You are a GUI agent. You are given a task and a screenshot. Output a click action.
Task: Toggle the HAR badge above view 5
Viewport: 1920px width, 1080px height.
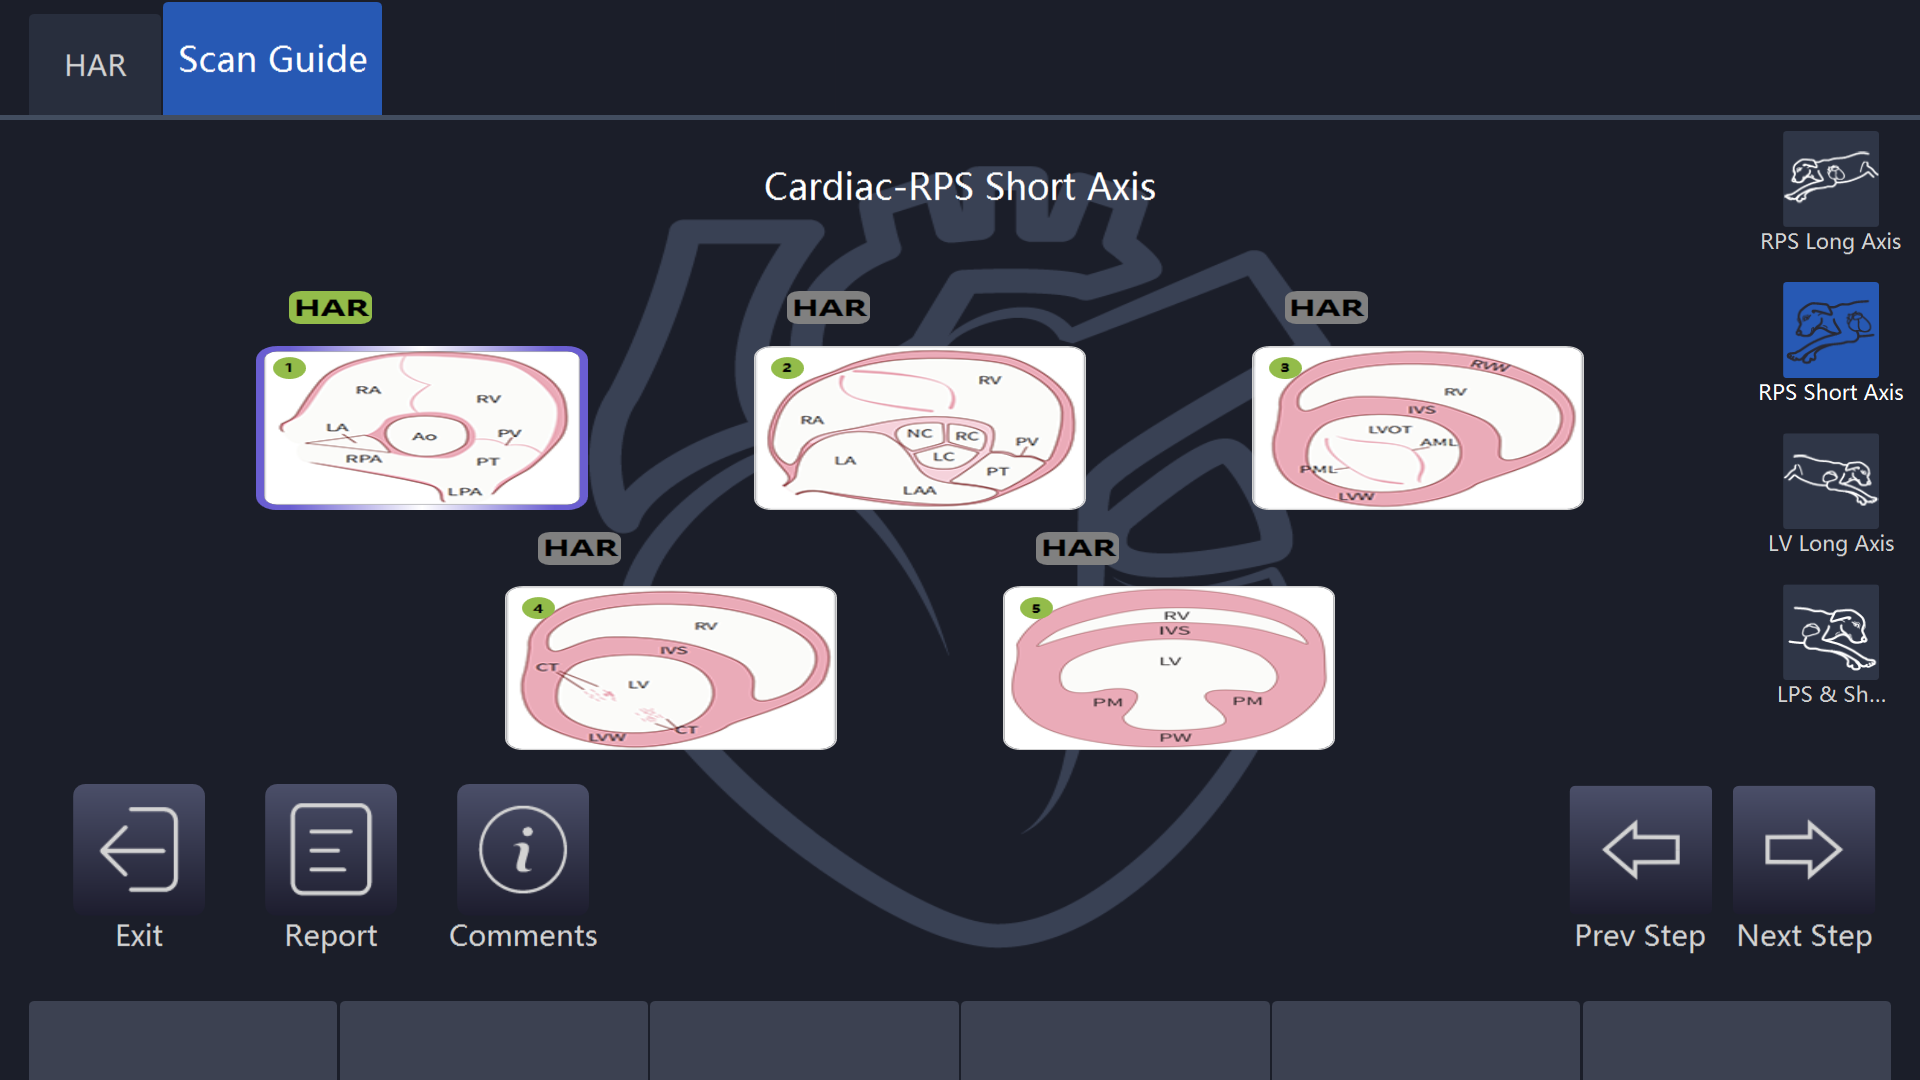pos(1078,548)
